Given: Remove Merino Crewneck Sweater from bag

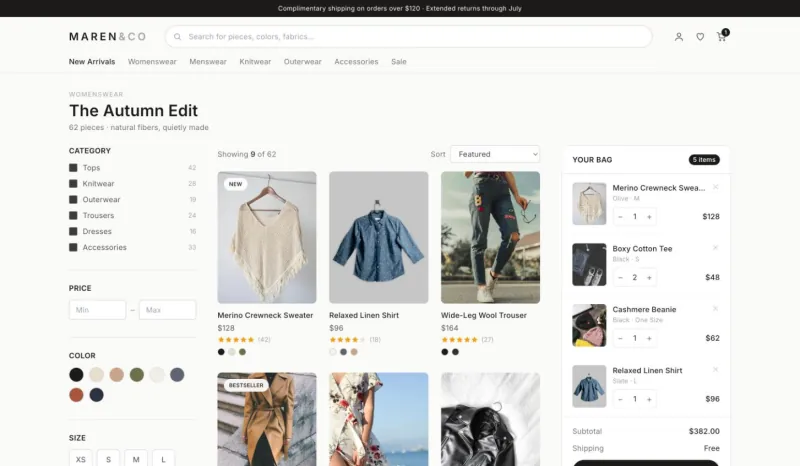Looking at the screenshot, I should [715, 187].
